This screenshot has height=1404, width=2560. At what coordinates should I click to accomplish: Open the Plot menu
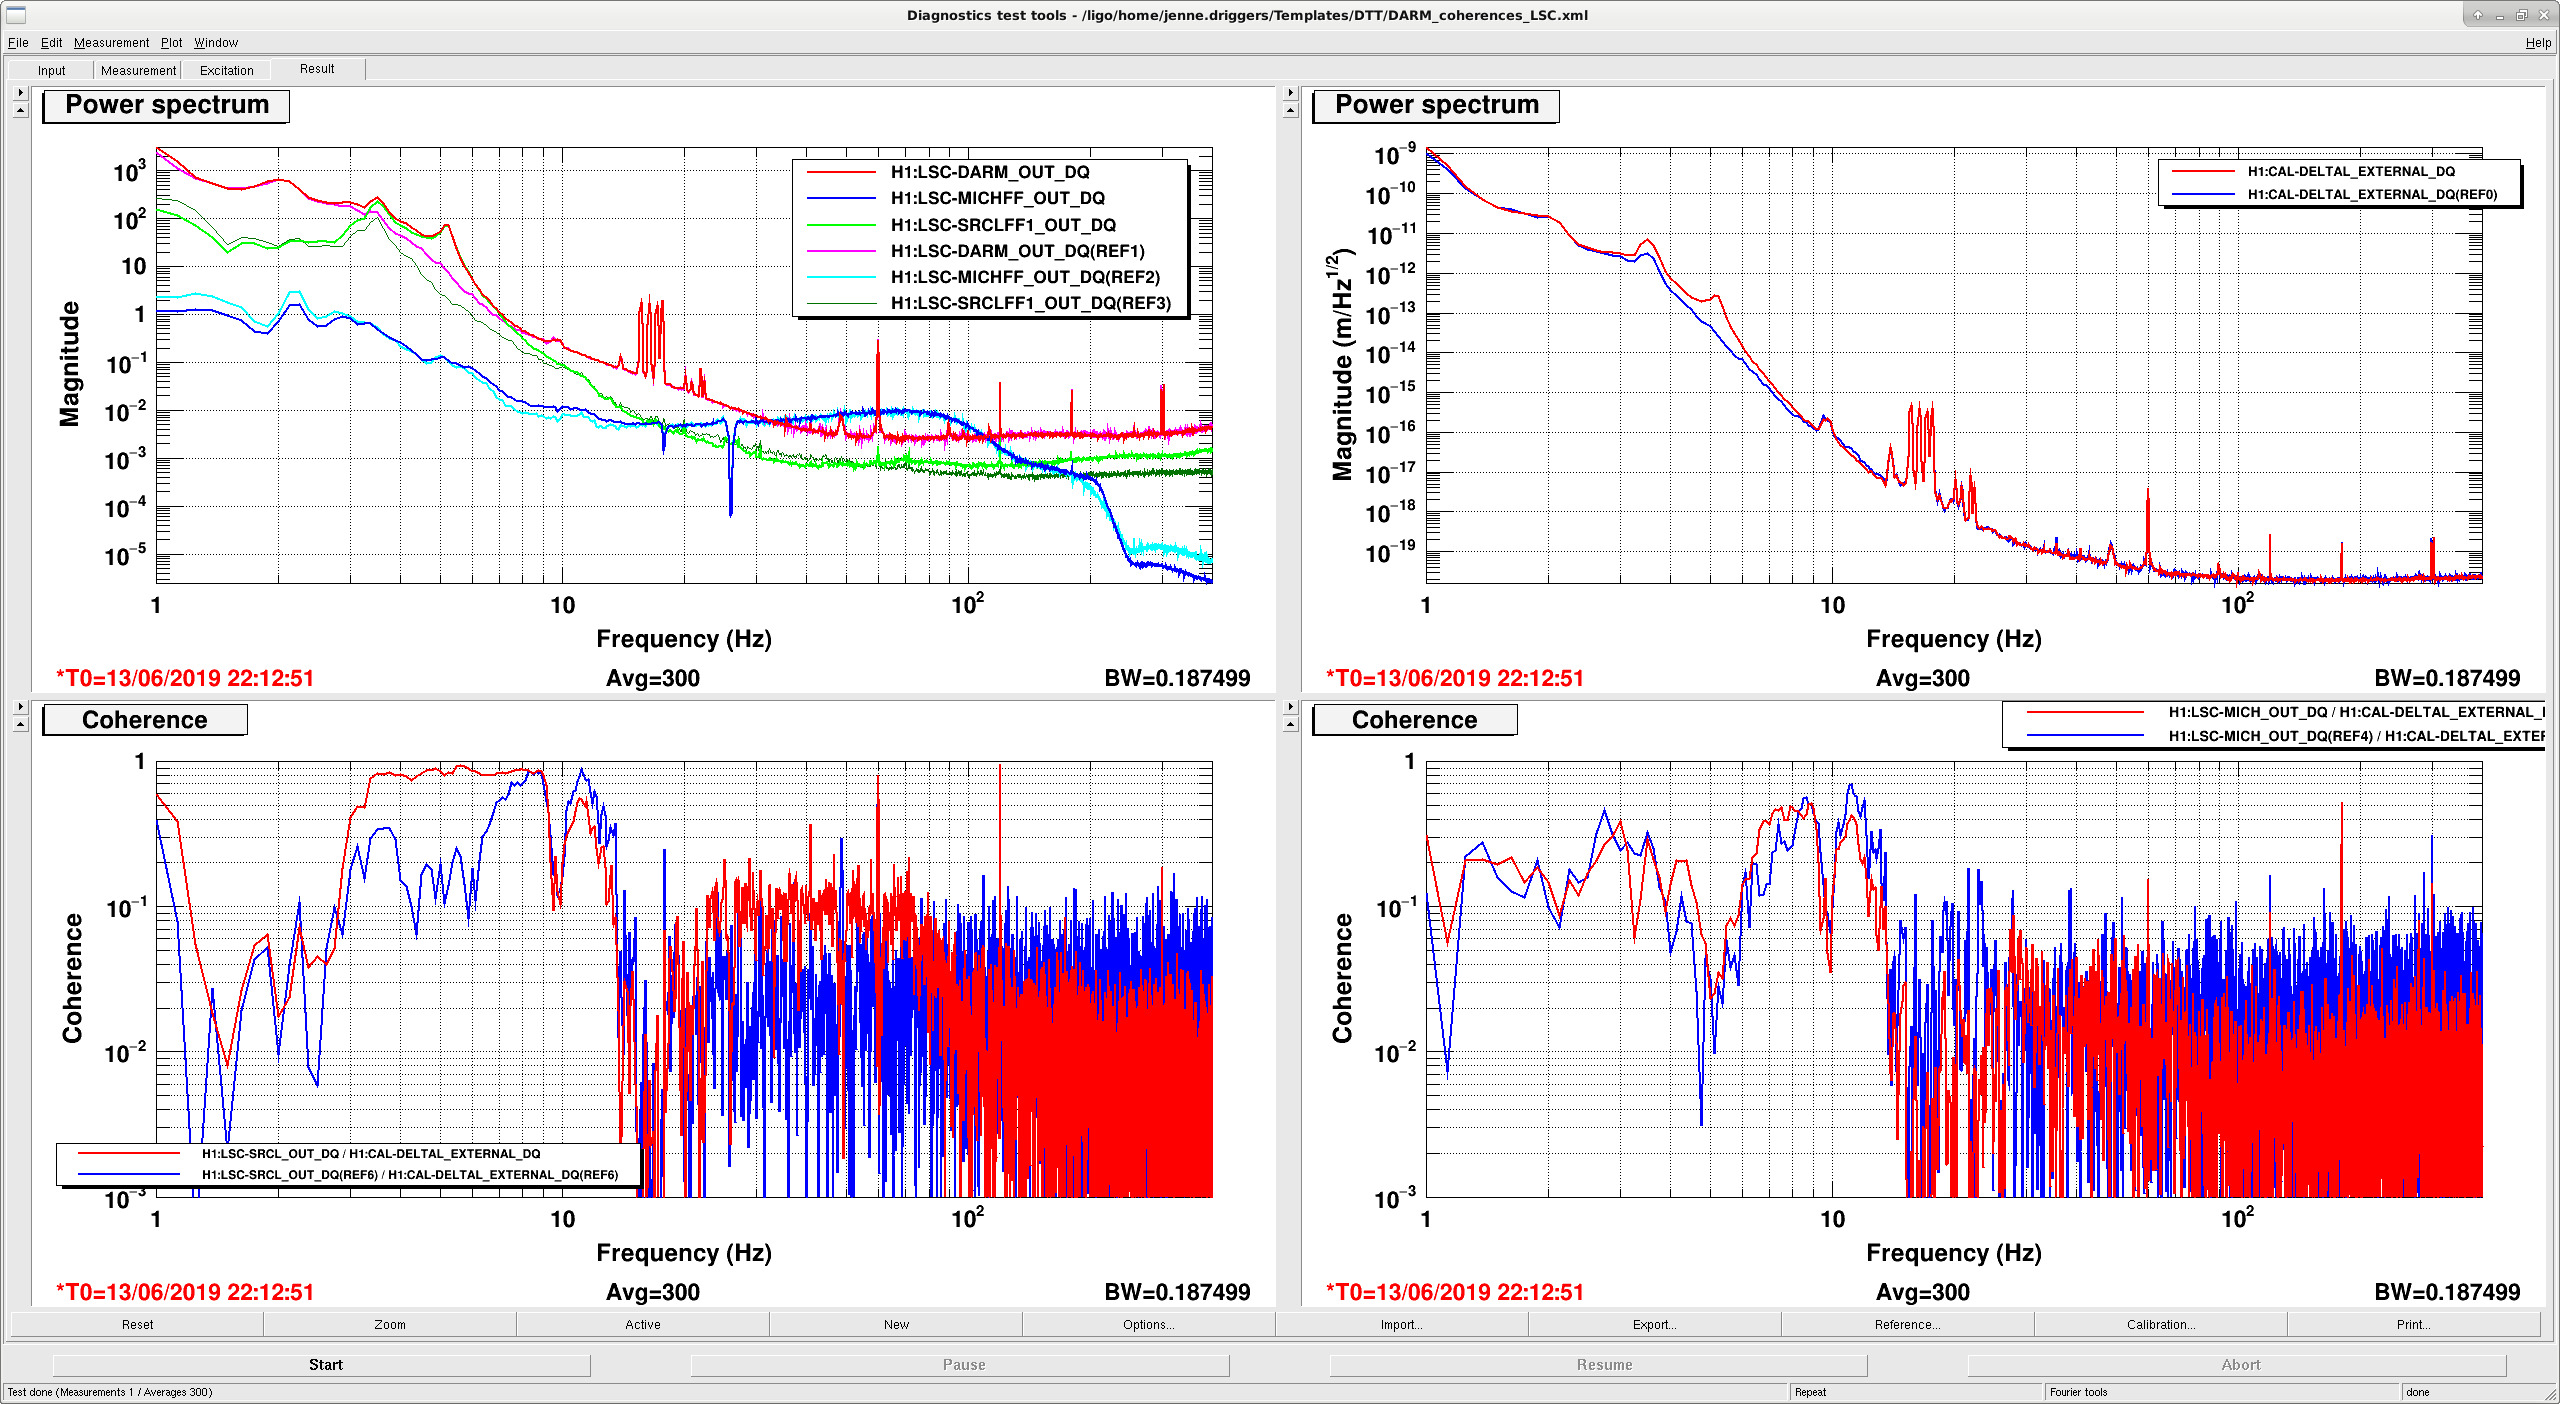[x=171, y=43]
